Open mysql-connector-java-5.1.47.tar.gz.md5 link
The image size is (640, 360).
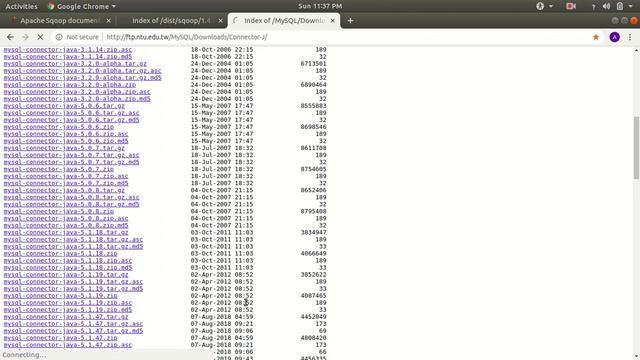73,331
